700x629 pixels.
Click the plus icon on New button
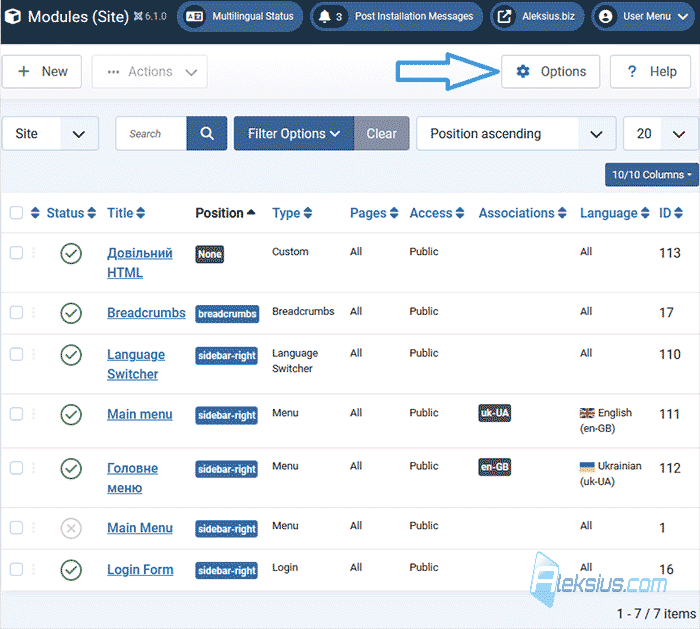point(23,71)
